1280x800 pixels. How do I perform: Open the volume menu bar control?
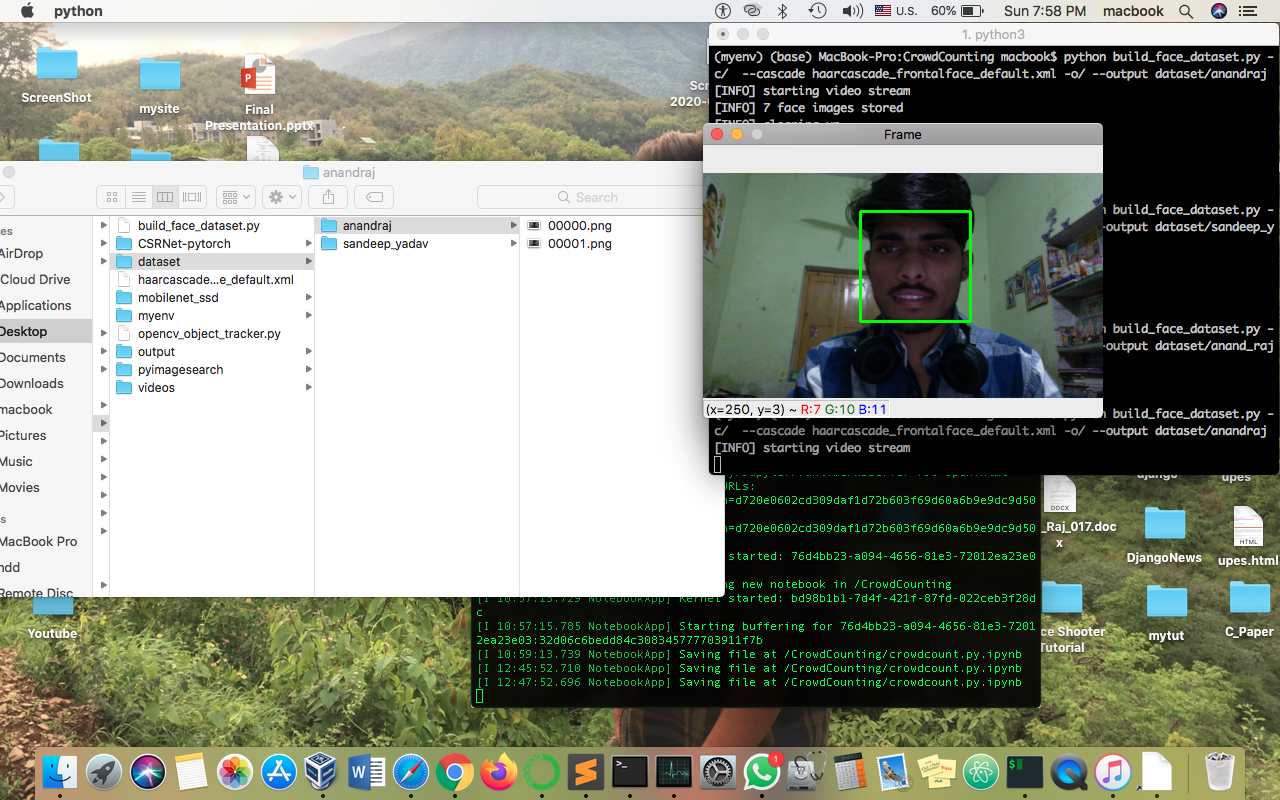852,11
